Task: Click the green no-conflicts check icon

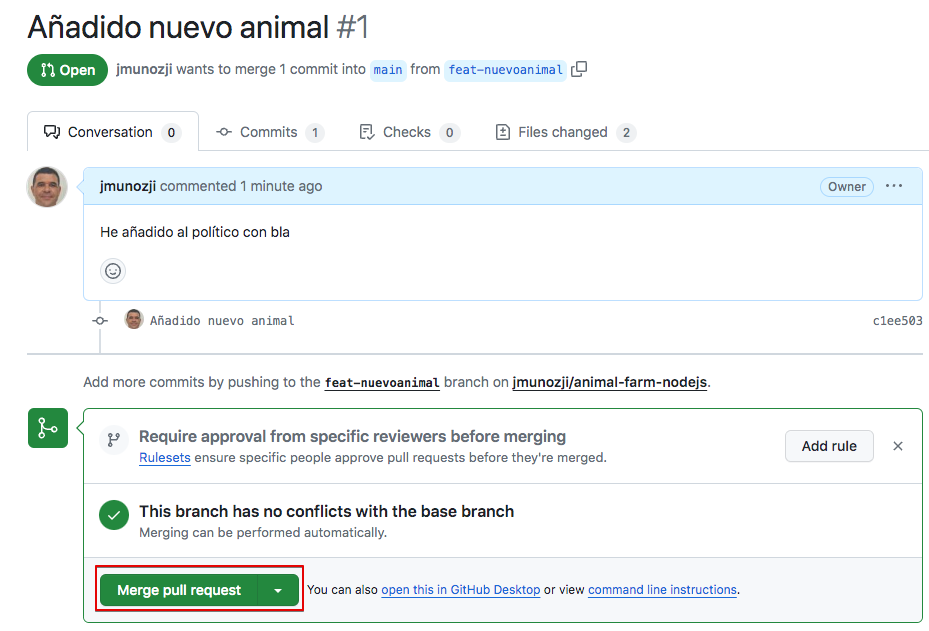Action: click(114, 516)
